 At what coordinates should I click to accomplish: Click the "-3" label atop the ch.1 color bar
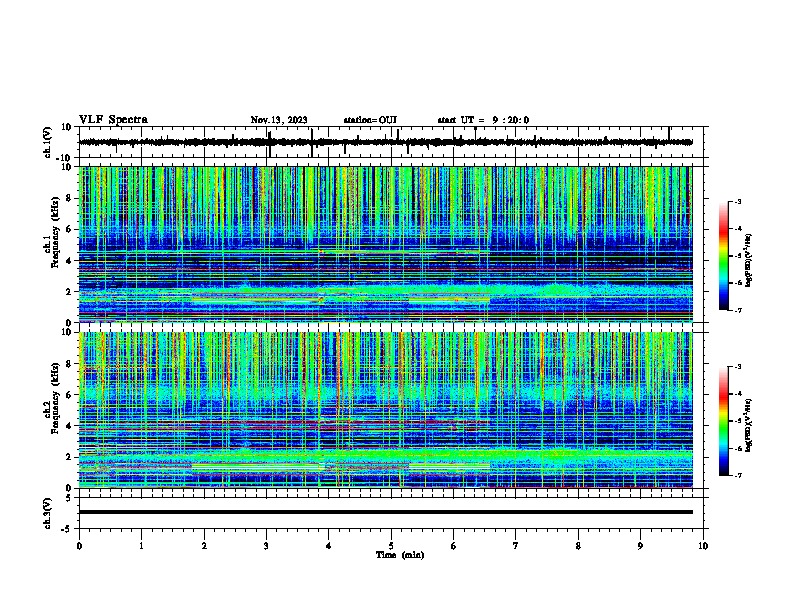(x=737, y=201)
